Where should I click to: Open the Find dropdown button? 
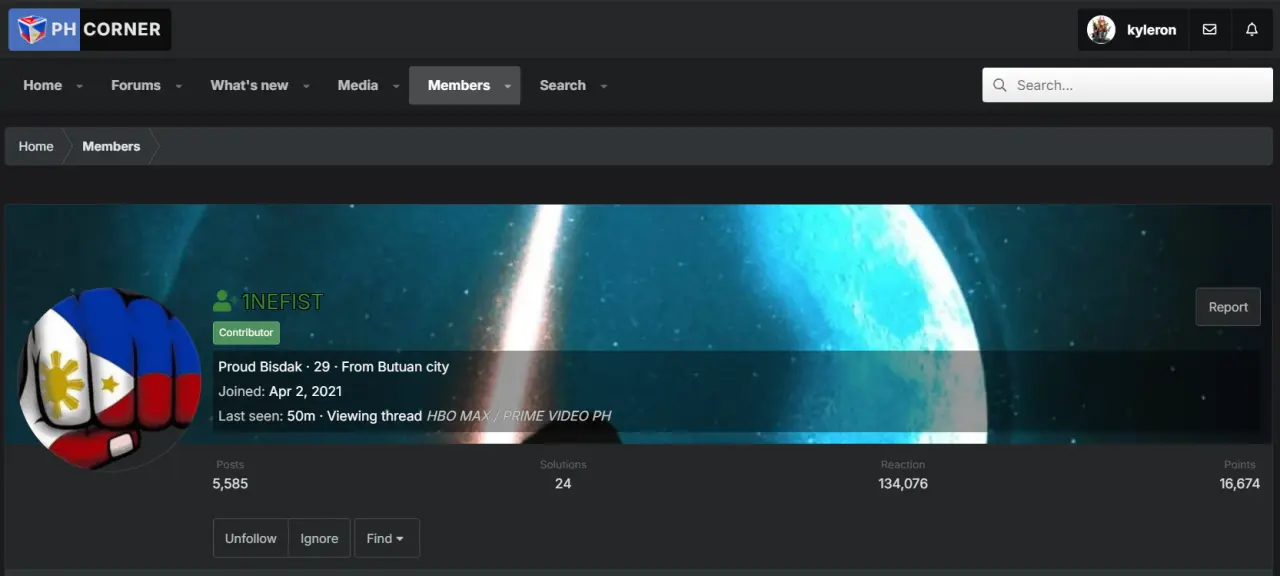tap(386, 538)
